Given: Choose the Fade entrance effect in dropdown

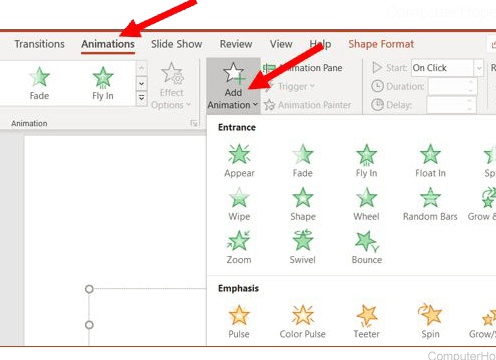Looking at the screenshot, I should [303, 161].
